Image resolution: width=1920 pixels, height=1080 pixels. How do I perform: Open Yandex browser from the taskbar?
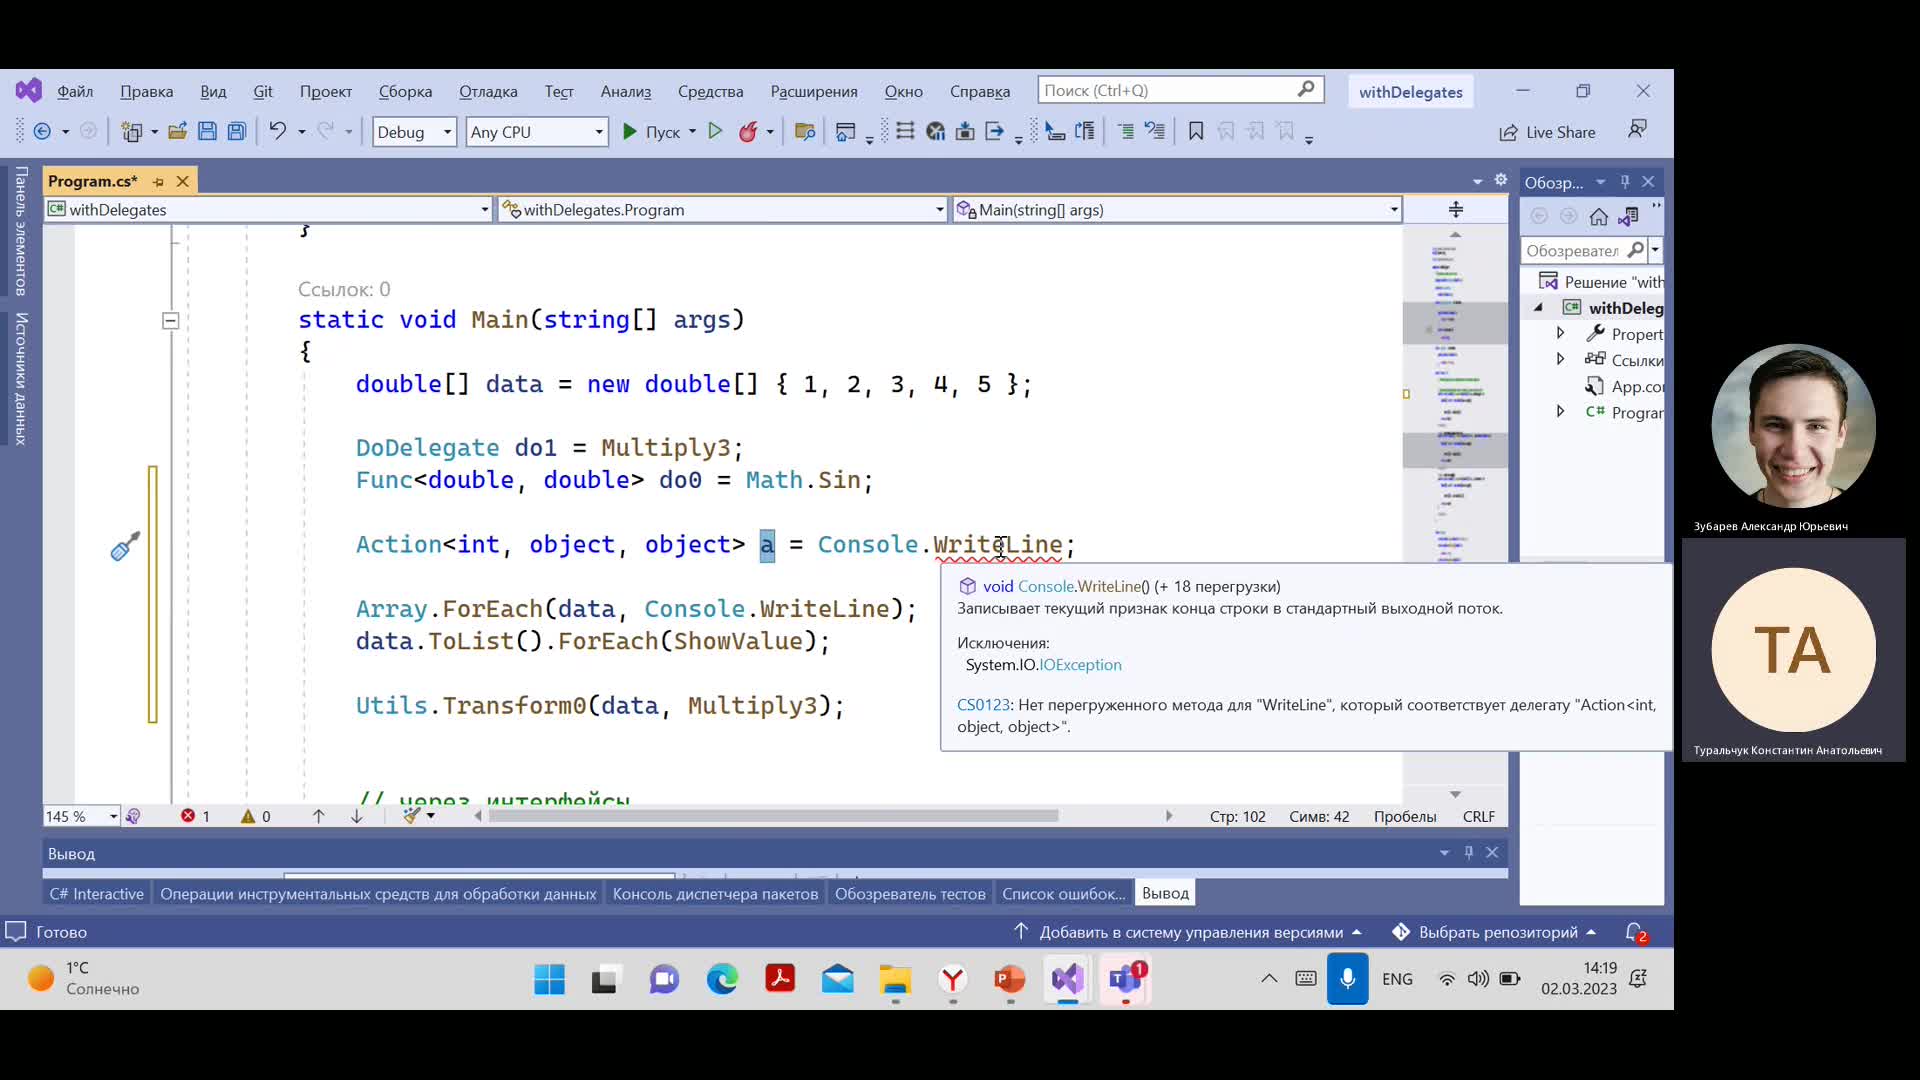point(953,979)
